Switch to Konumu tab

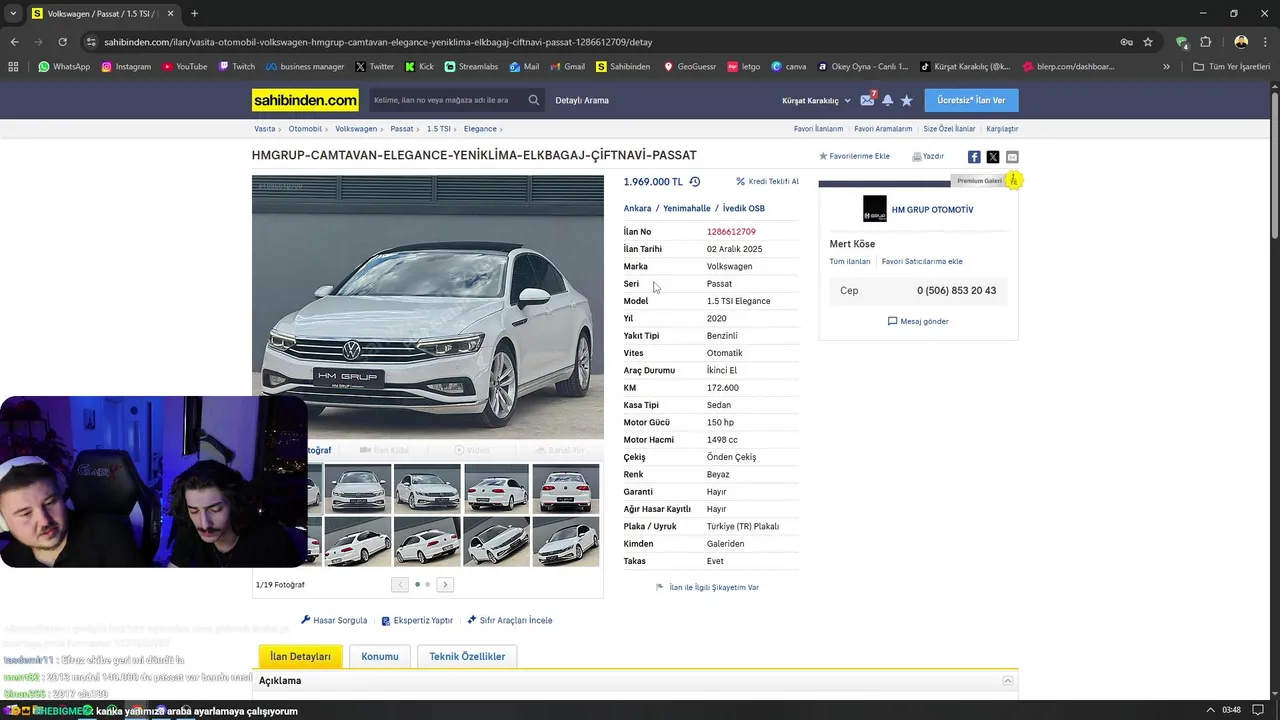pos(380,657)
